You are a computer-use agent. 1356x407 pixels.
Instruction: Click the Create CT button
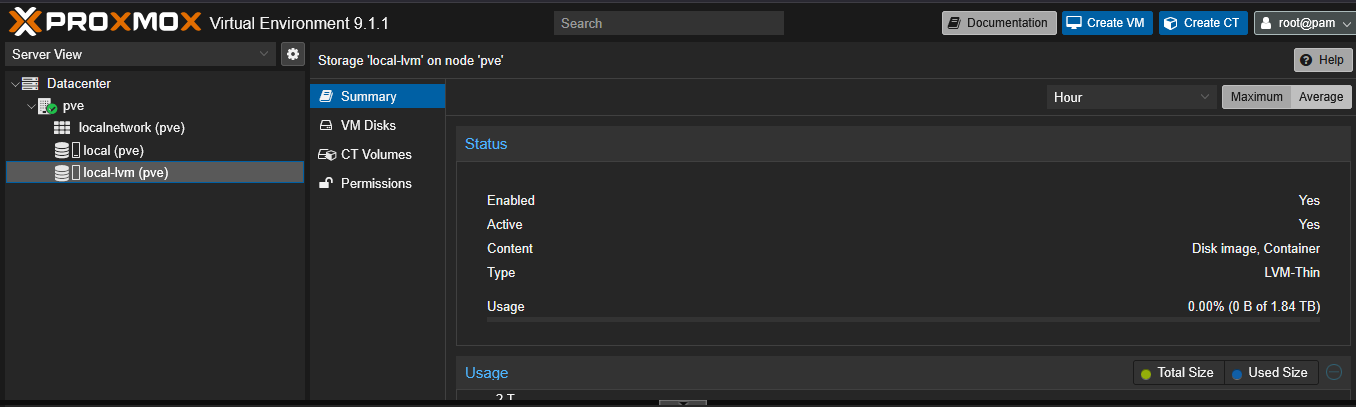click(x=1203, y=23)
